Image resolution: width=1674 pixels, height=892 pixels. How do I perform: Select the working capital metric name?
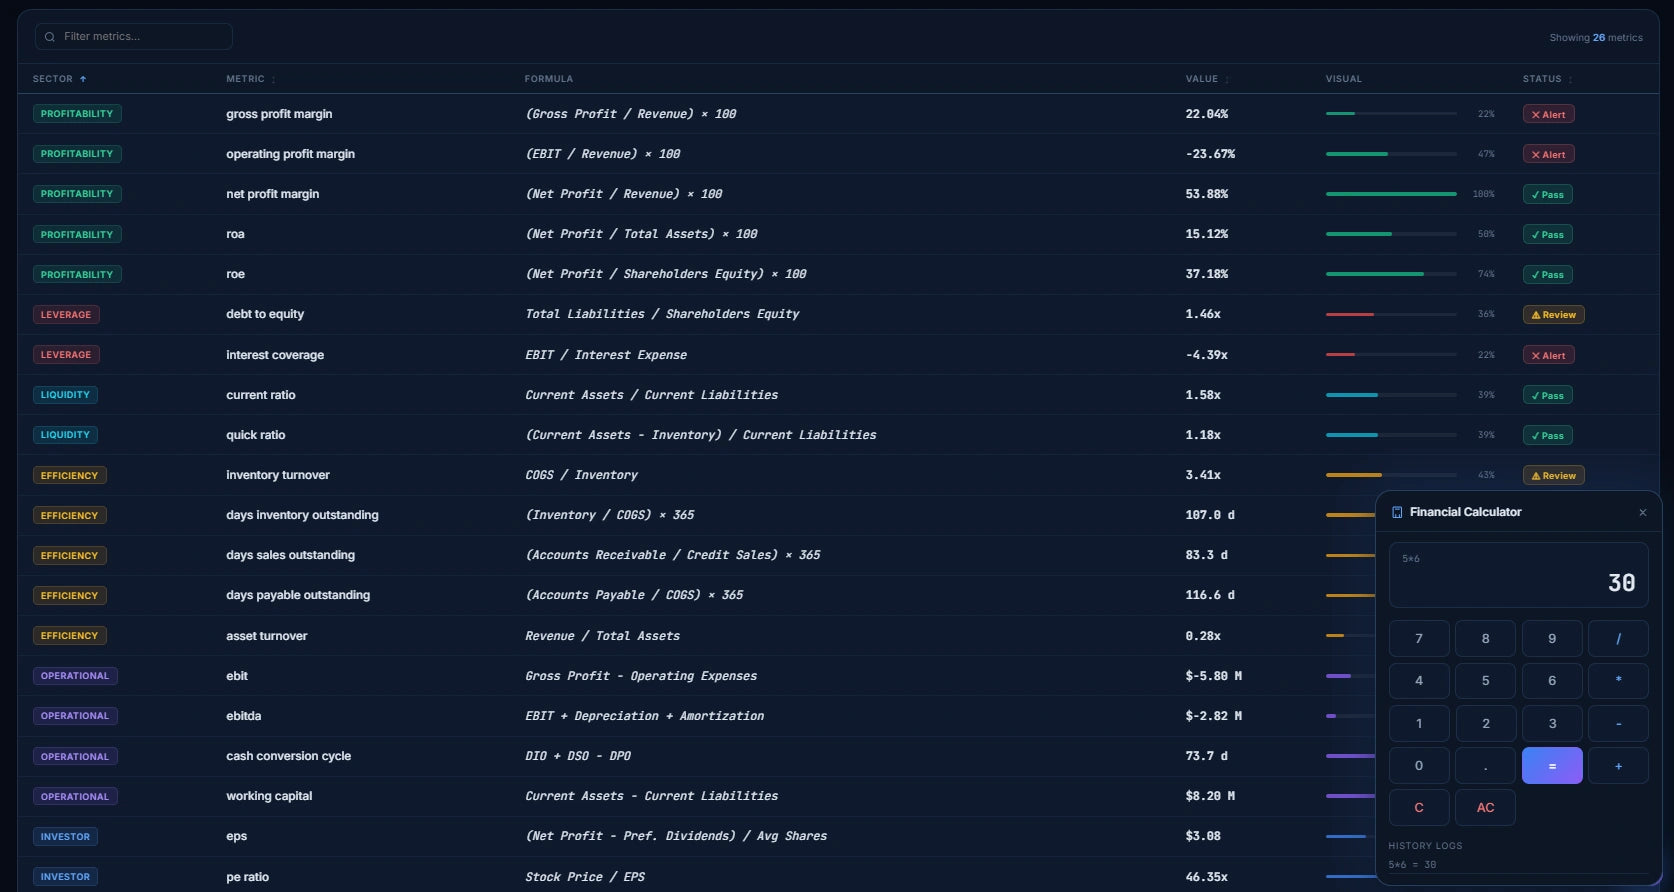pos(269,796)
